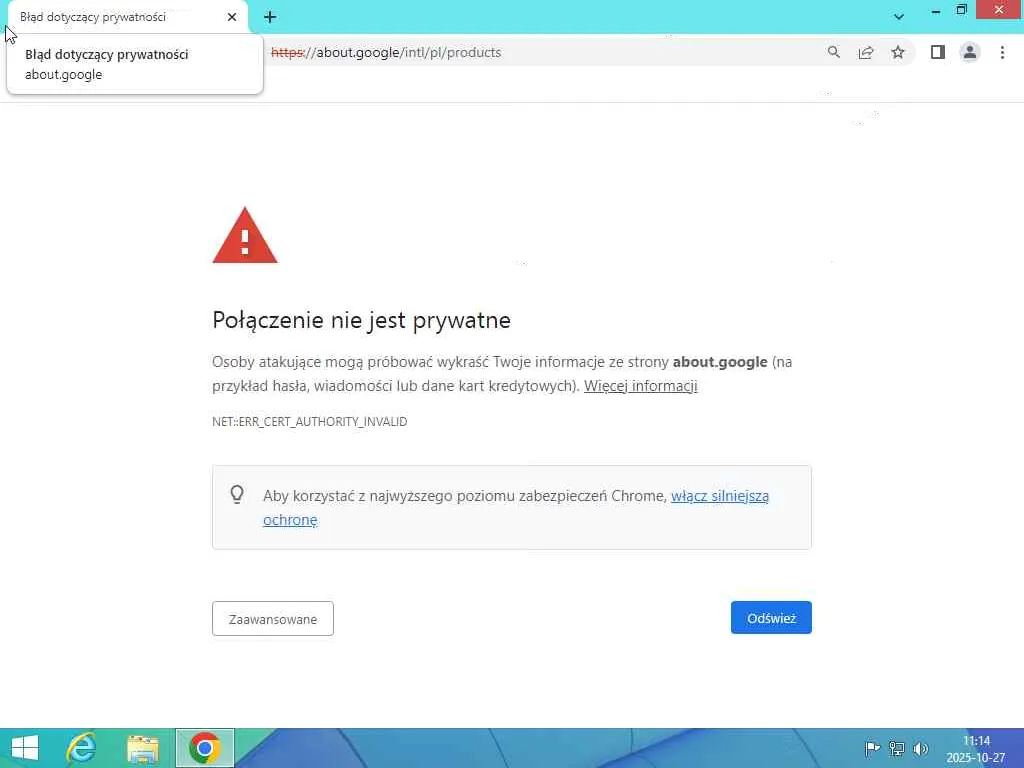1024x768 pixels.
Task: Click the Odśwież button
Action: pos(771,618)
